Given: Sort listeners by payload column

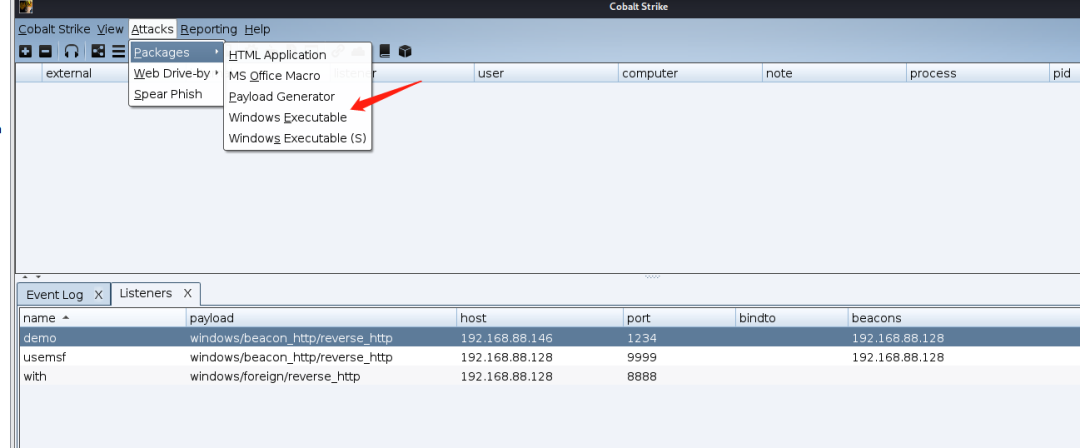Looking at the screenshot, I should 322,318.
